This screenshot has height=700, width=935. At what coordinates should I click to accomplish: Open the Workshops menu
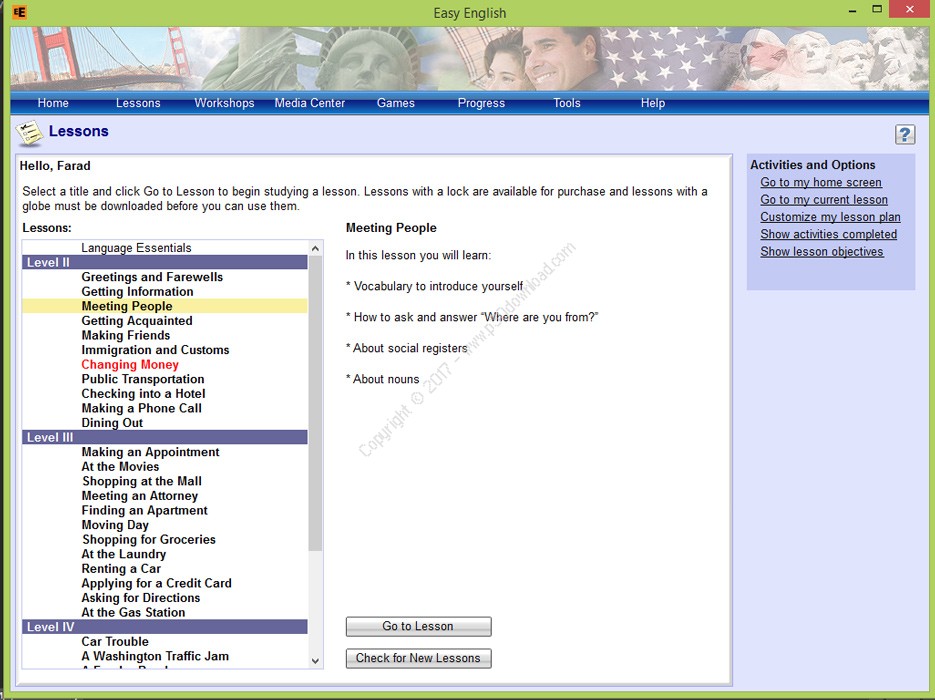pos(224,102)
